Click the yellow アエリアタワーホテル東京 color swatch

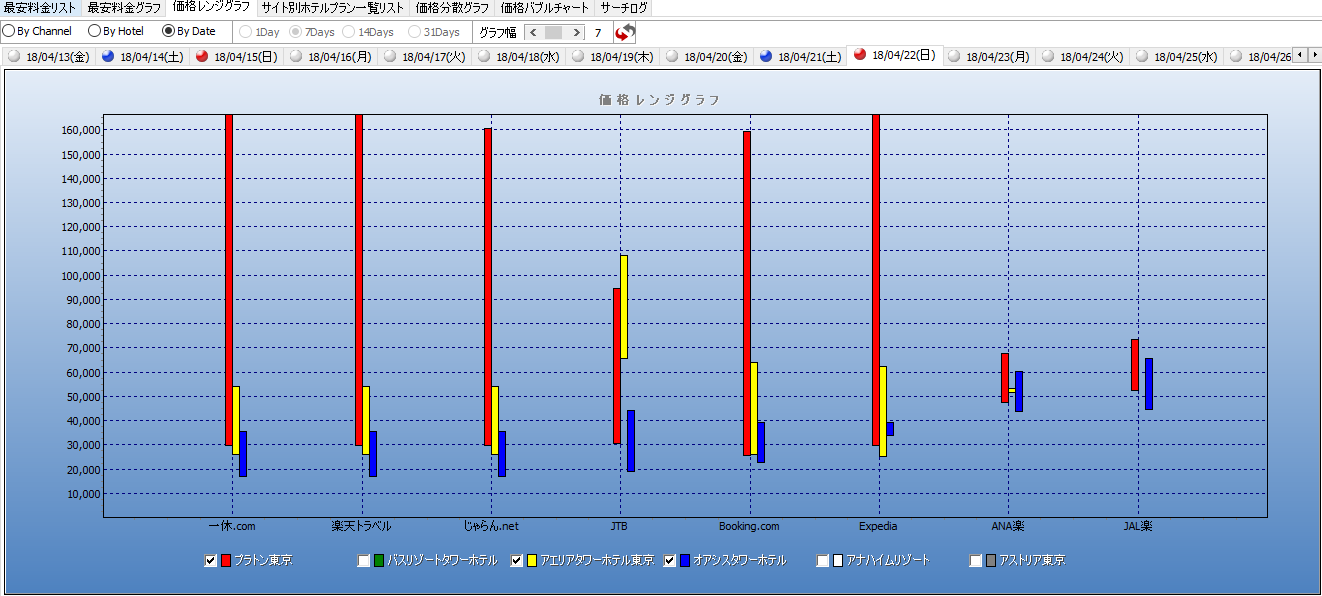(x=532, y=561)
